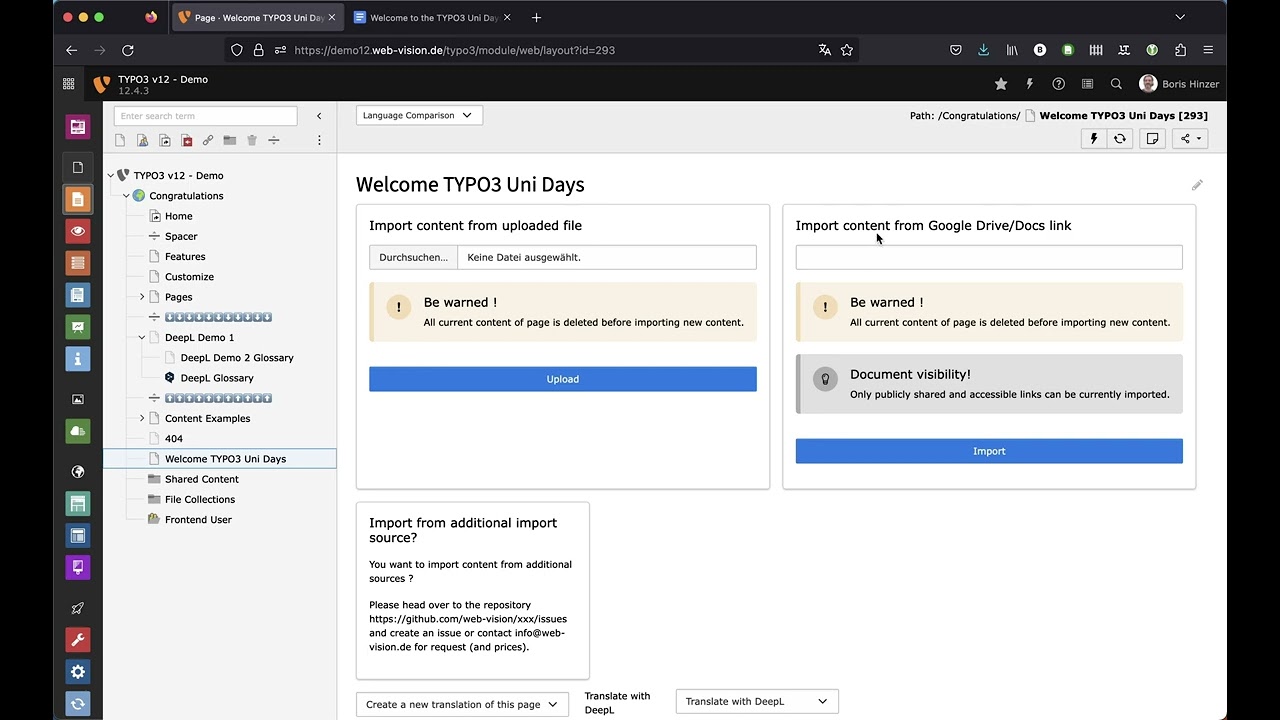Create new standard page from tree toolbar
The image size is (1280, 720).
click(120, 141)
